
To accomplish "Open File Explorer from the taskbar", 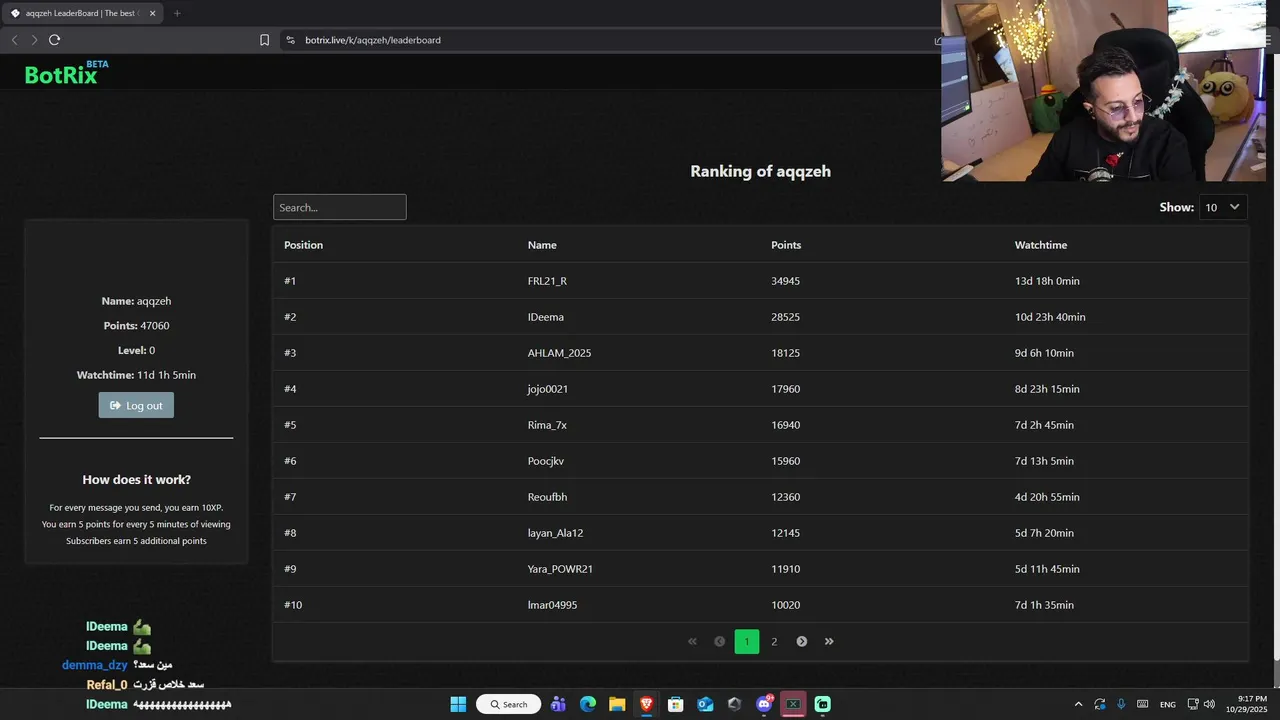I will point(617,704).
